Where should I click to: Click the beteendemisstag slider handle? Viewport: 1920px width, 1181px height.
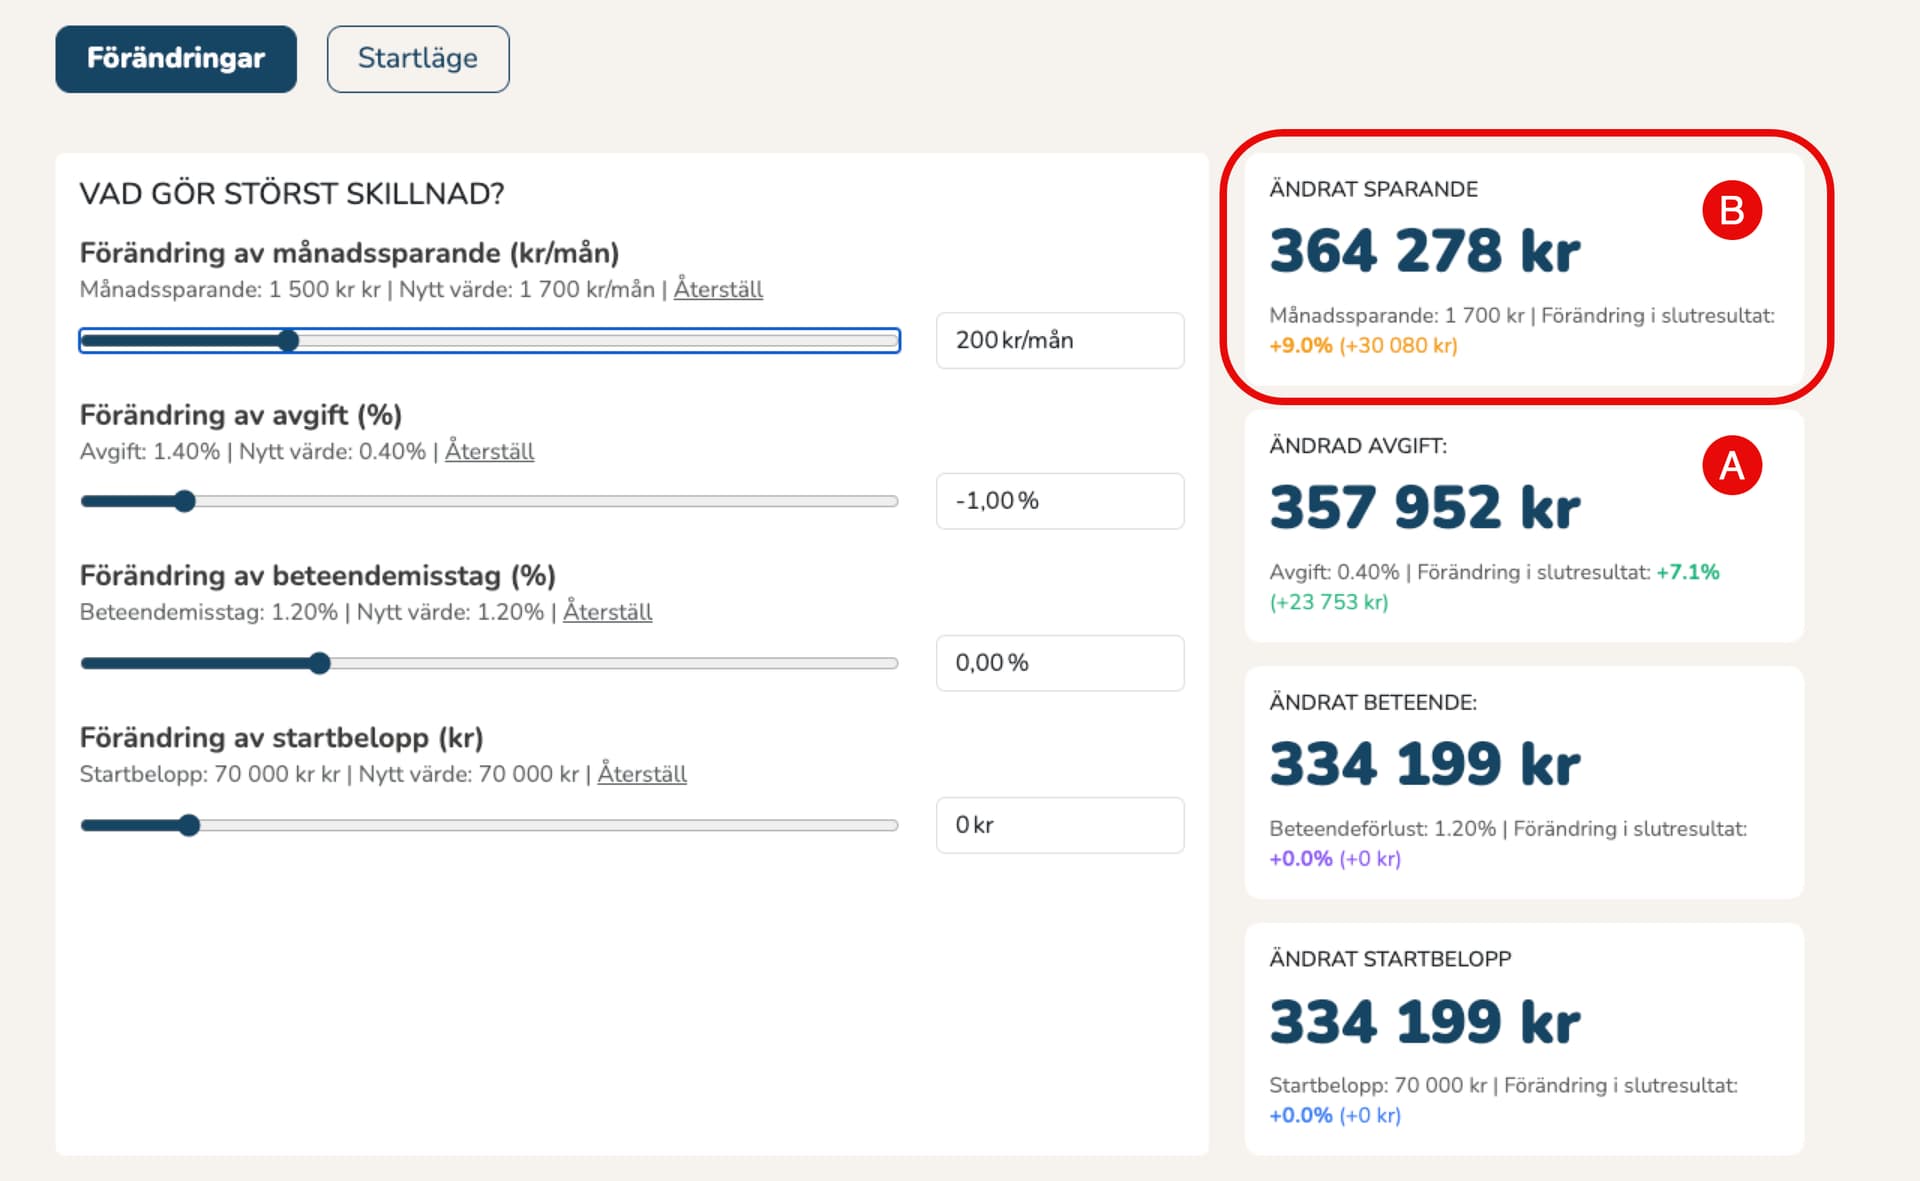point(319,664)
